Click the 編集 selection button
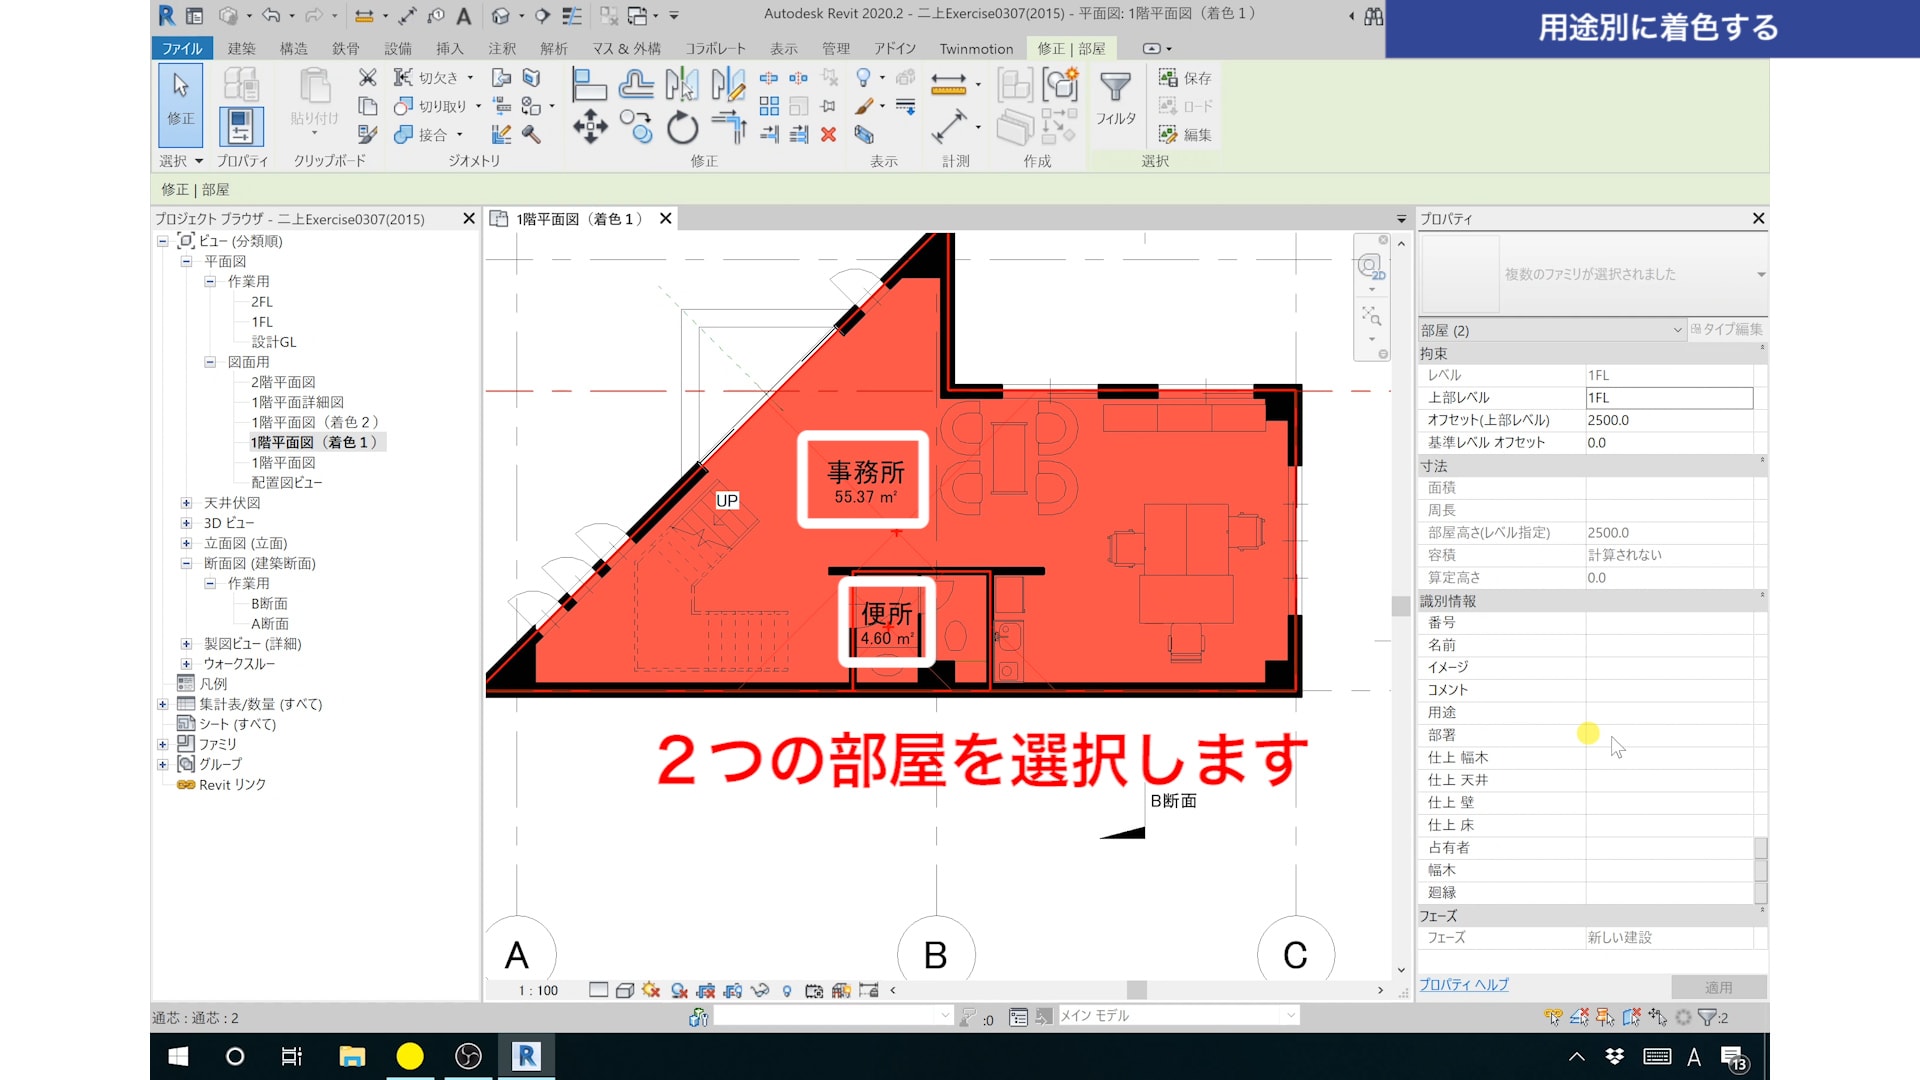The image size is (1920, 1080). [x=1185, y=134]
